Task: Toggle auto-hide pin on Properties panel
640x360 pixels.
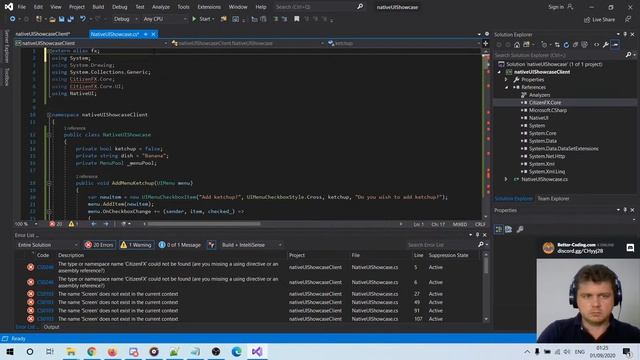Action: coord(625,210)
